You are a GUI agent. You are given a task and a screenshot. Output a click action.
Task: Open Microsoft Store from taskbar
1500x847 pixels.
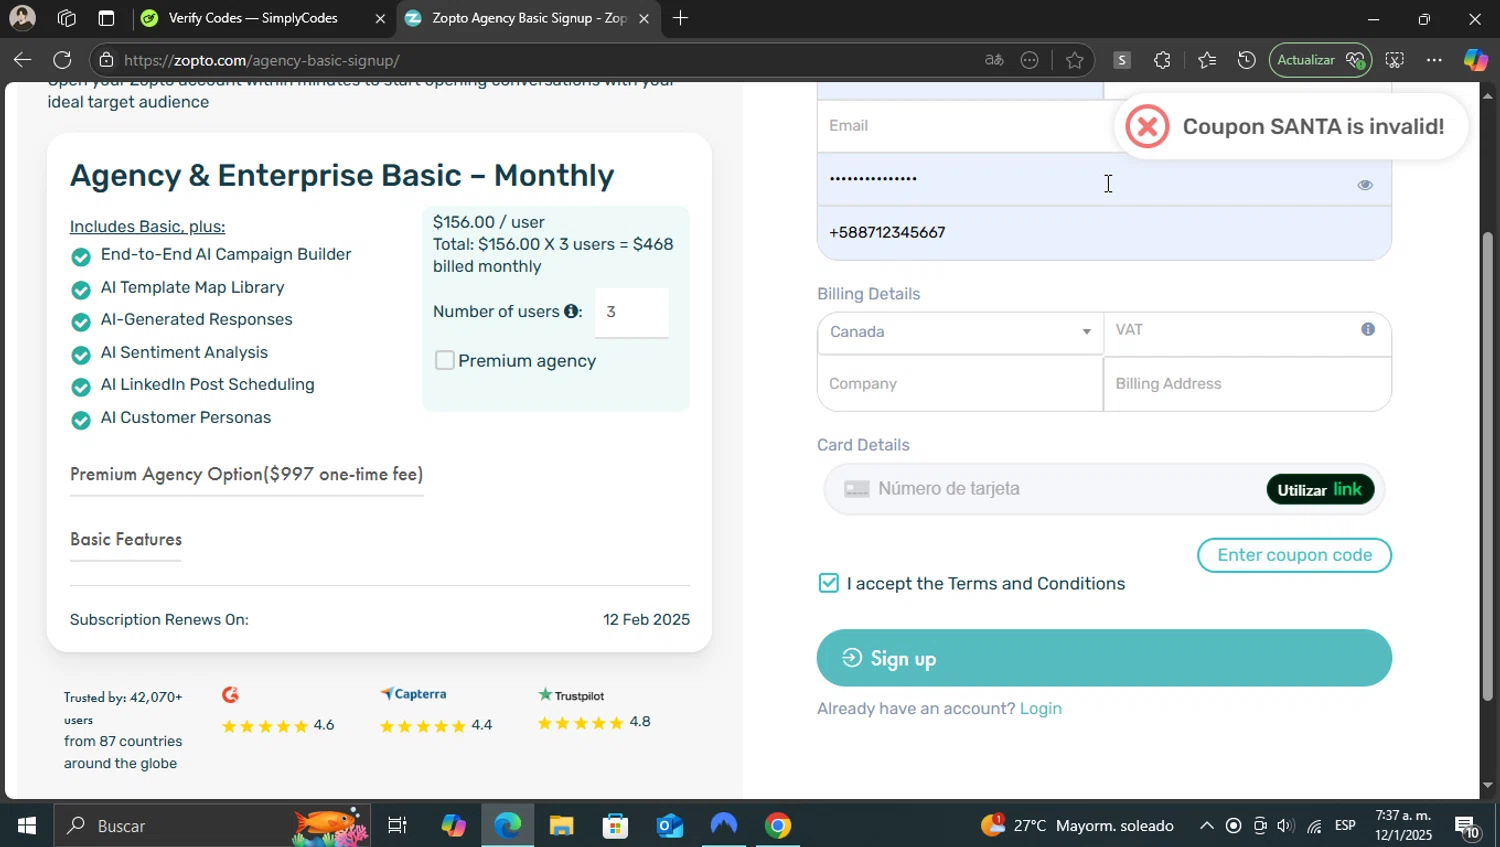615,826
